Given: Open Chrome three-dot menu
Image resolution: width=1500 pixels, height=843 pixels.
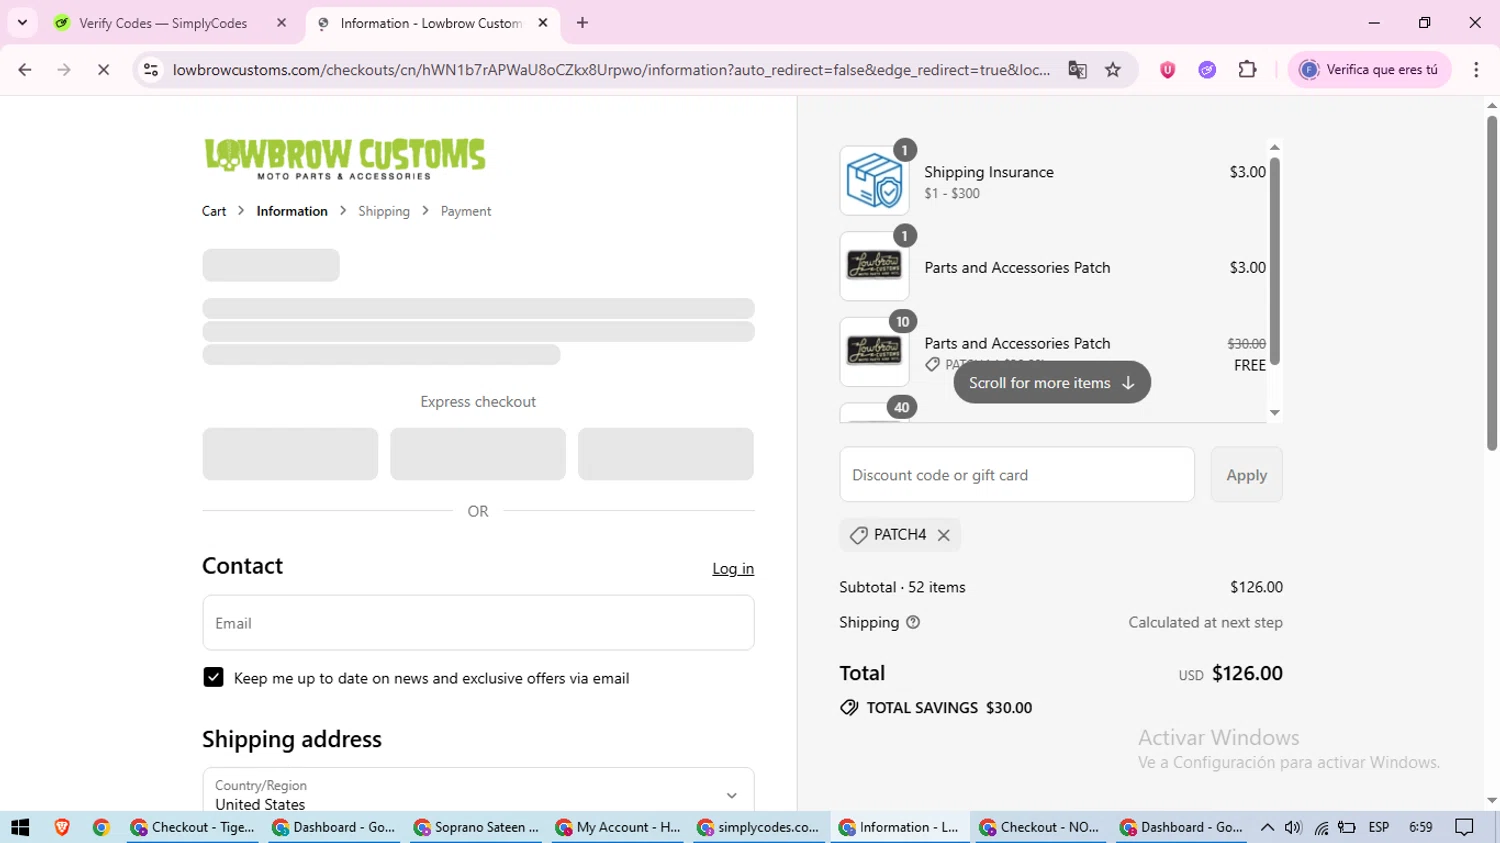Looking at the screenshot, I should 1476,70.
